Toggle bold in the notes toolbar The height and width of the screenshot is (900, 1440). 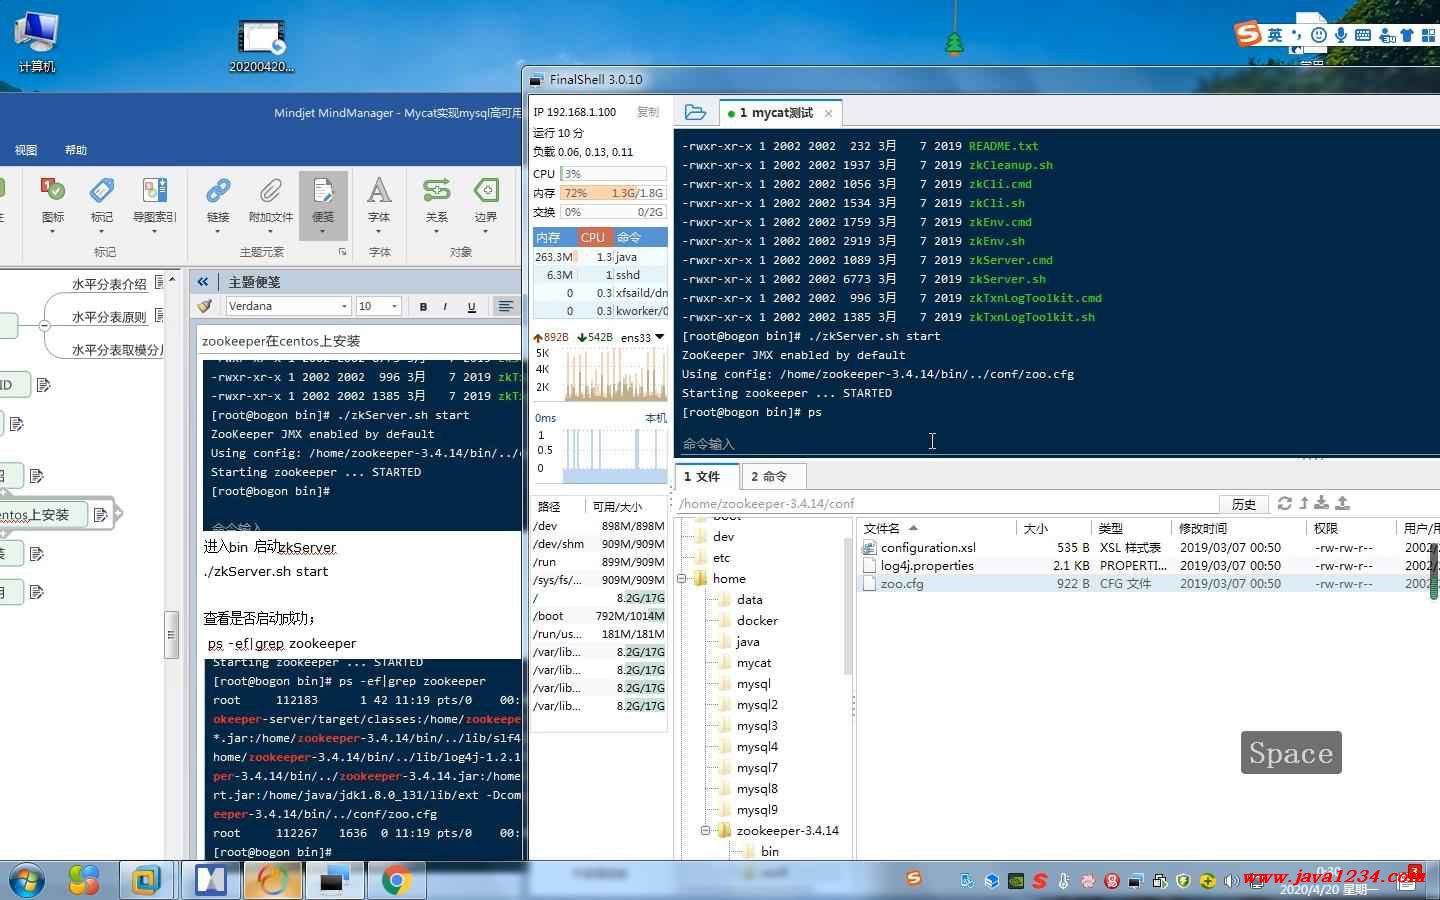[423, 306]
